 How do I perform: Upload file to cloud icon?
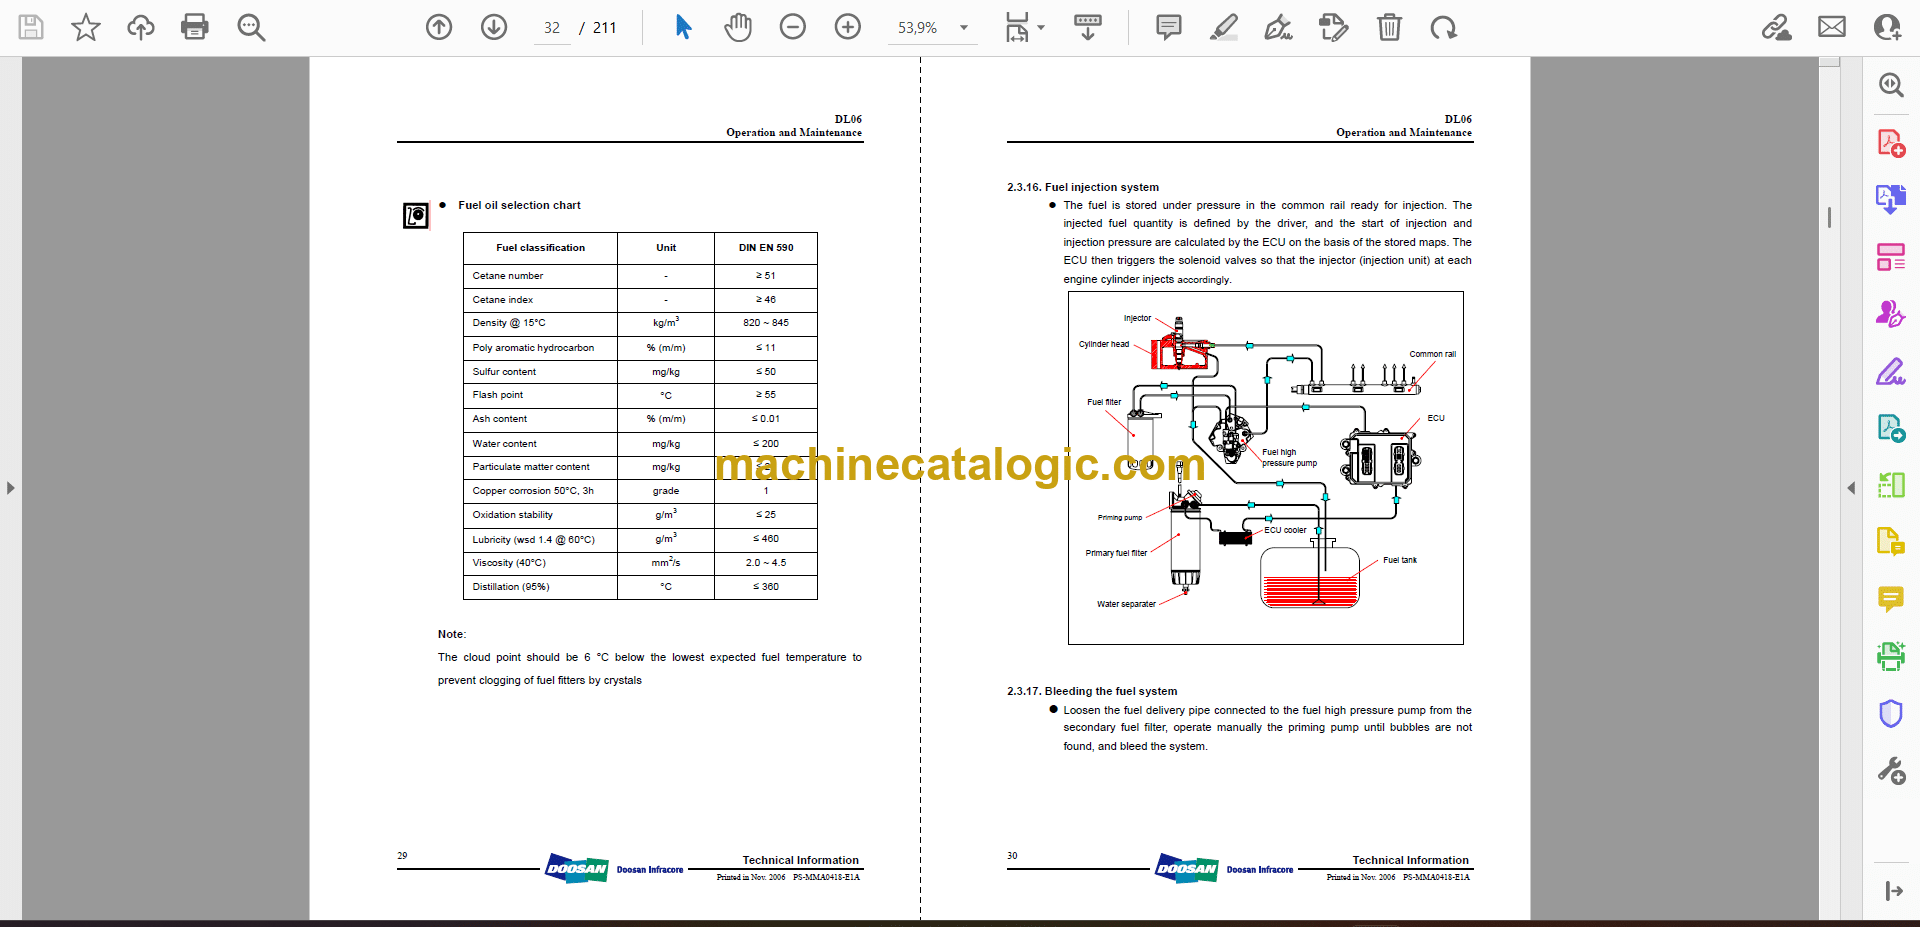(141, 27)
